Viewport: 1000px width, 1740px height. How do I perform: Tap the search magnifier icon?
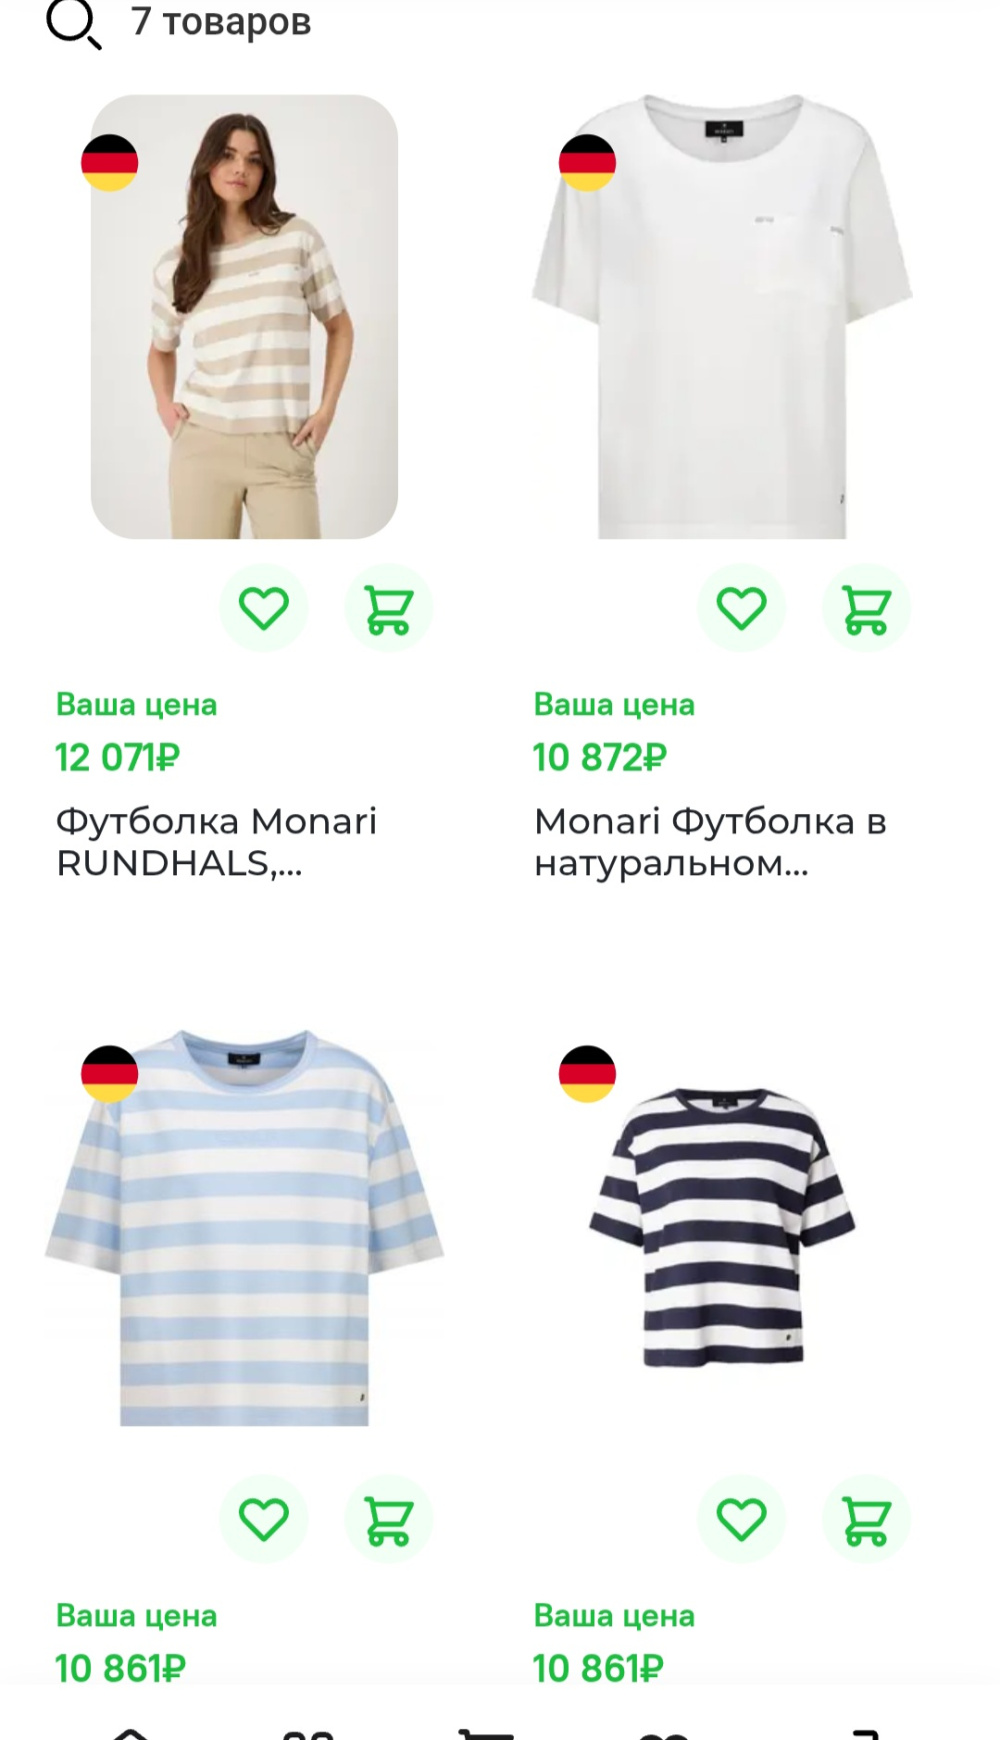pyautogui.click(x=74, y=24)
